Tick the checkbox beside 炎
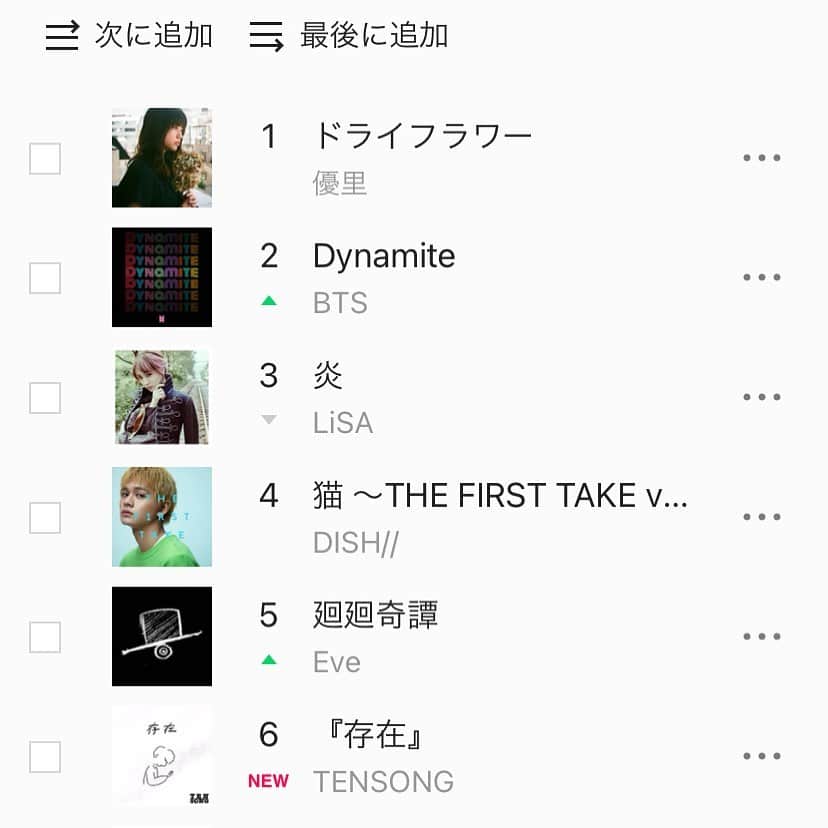Viewport: 828px width, 828px height. coord(45,398)
